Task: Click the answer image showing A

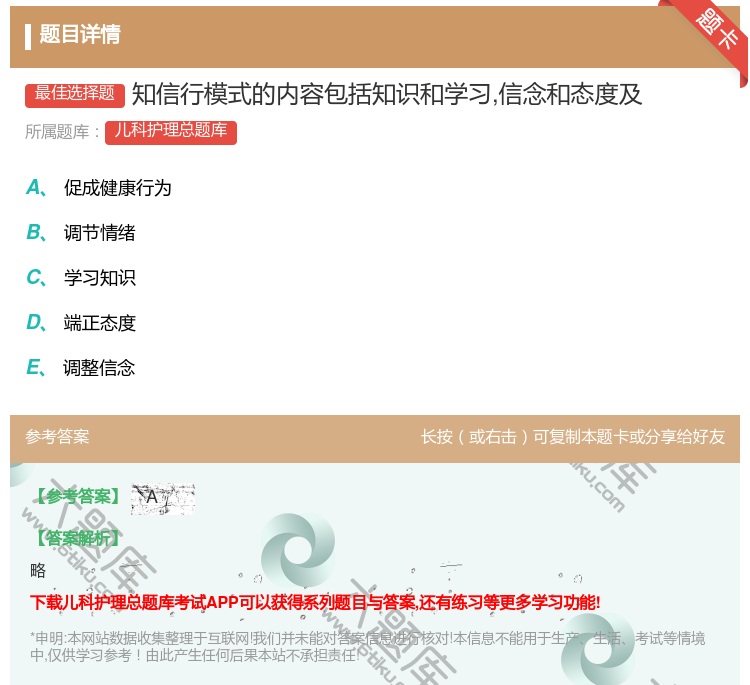Action: click(163, 499)
